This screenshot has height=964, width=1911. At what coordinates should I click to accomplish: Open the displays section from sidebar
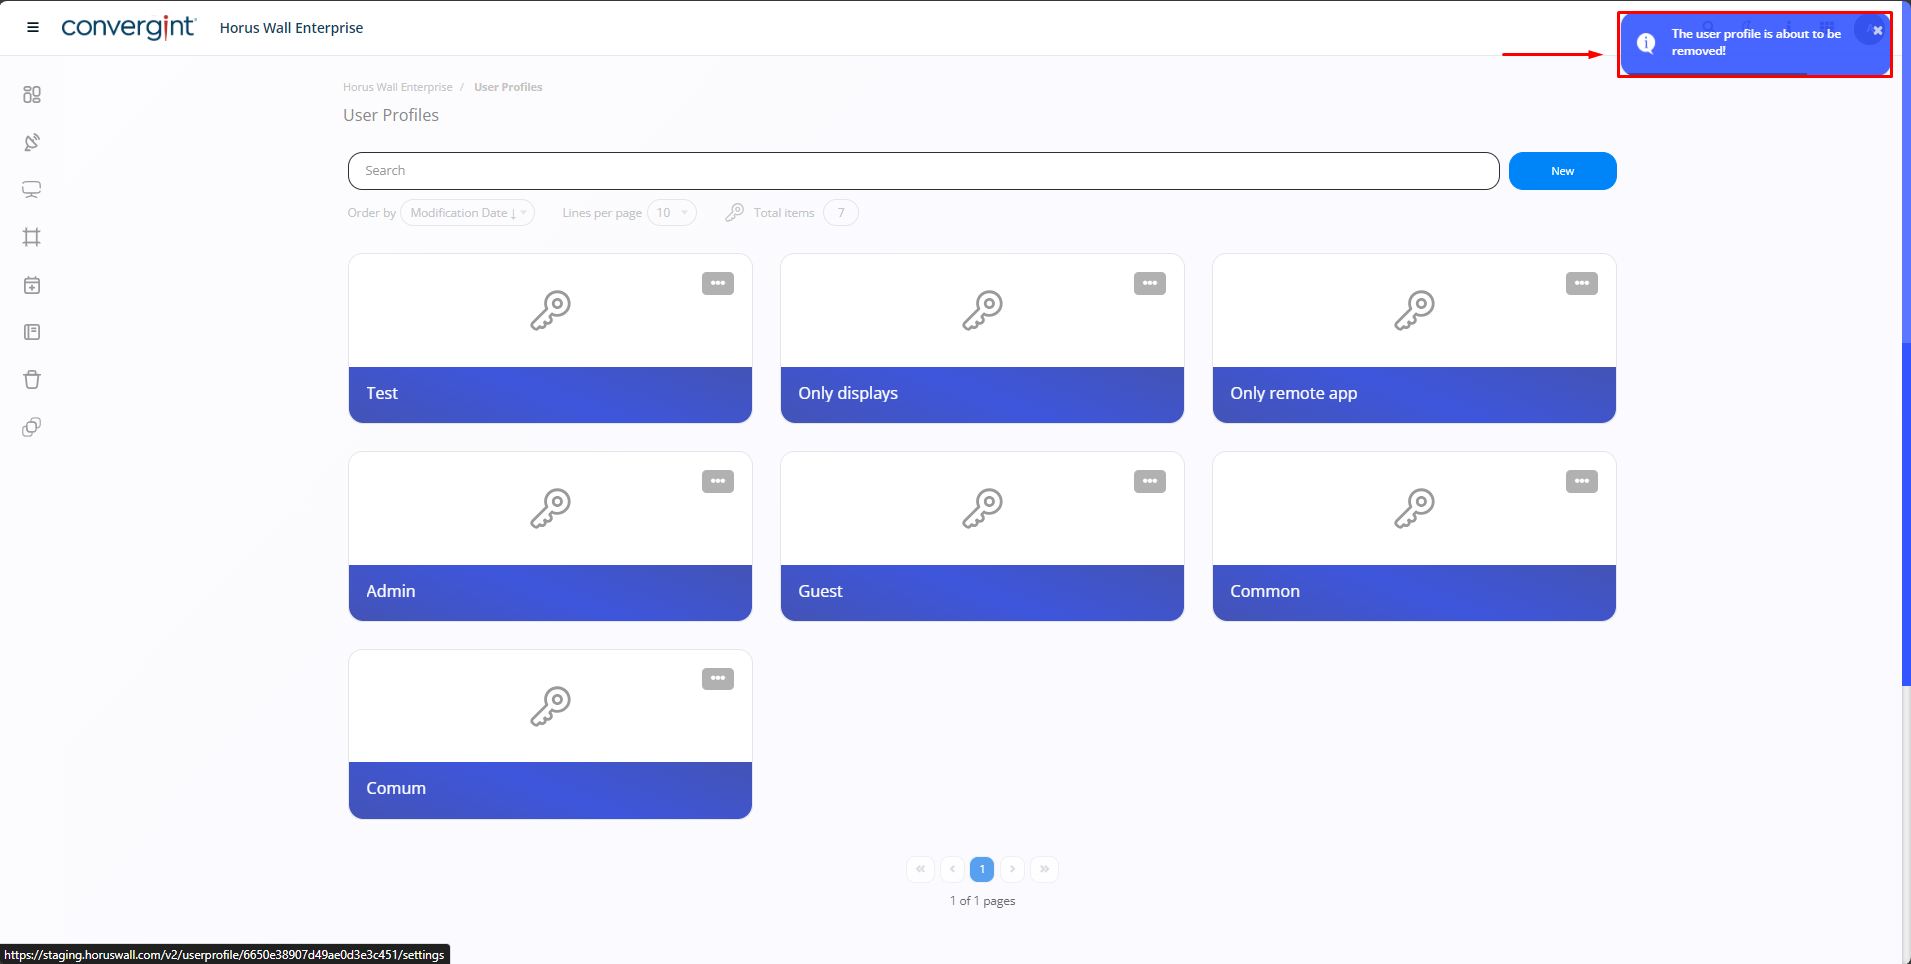point(32,189)
